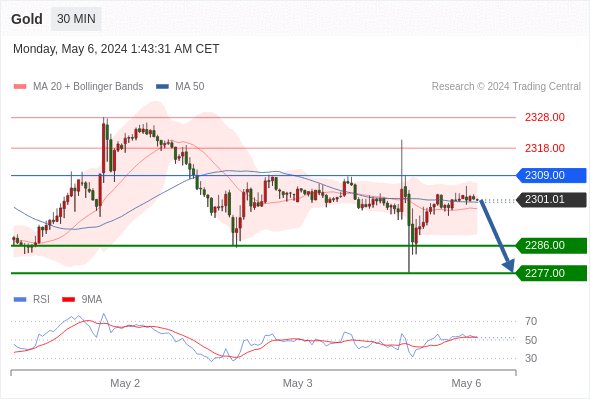This screenshot has height=400, width=590.
Task: Click the 'RSI' legend label
Action: pos(41,300)
